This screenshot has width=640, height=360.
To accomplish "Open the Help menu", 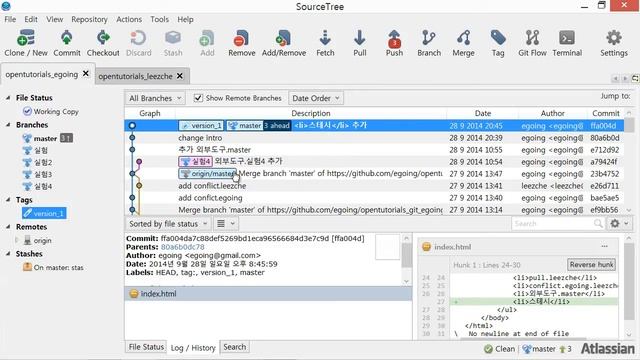I will point(185,19).
